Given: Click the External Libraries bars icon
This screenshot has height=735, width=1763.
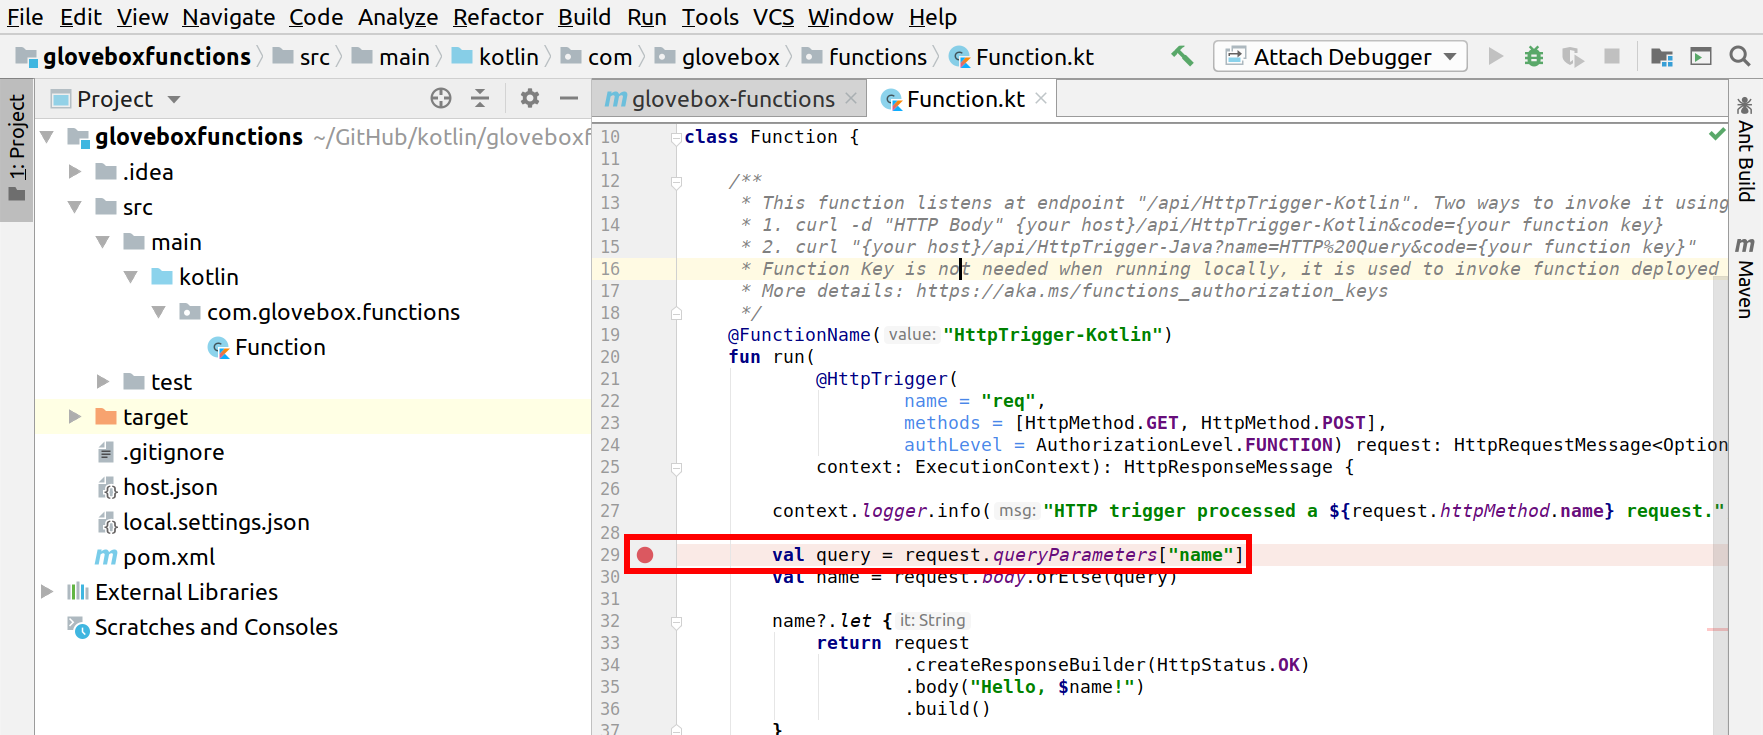Looking at the screenshot, I should tap(78, 592).
